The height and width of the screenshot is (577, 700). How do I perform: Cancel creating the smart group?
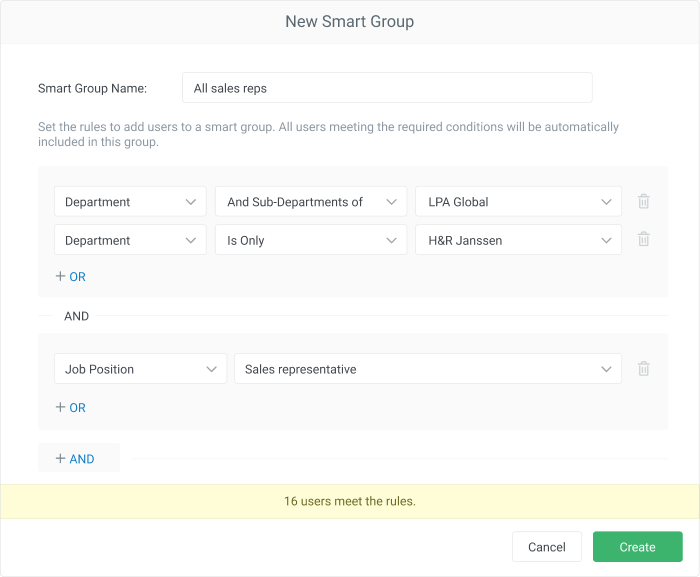point(546,547)
